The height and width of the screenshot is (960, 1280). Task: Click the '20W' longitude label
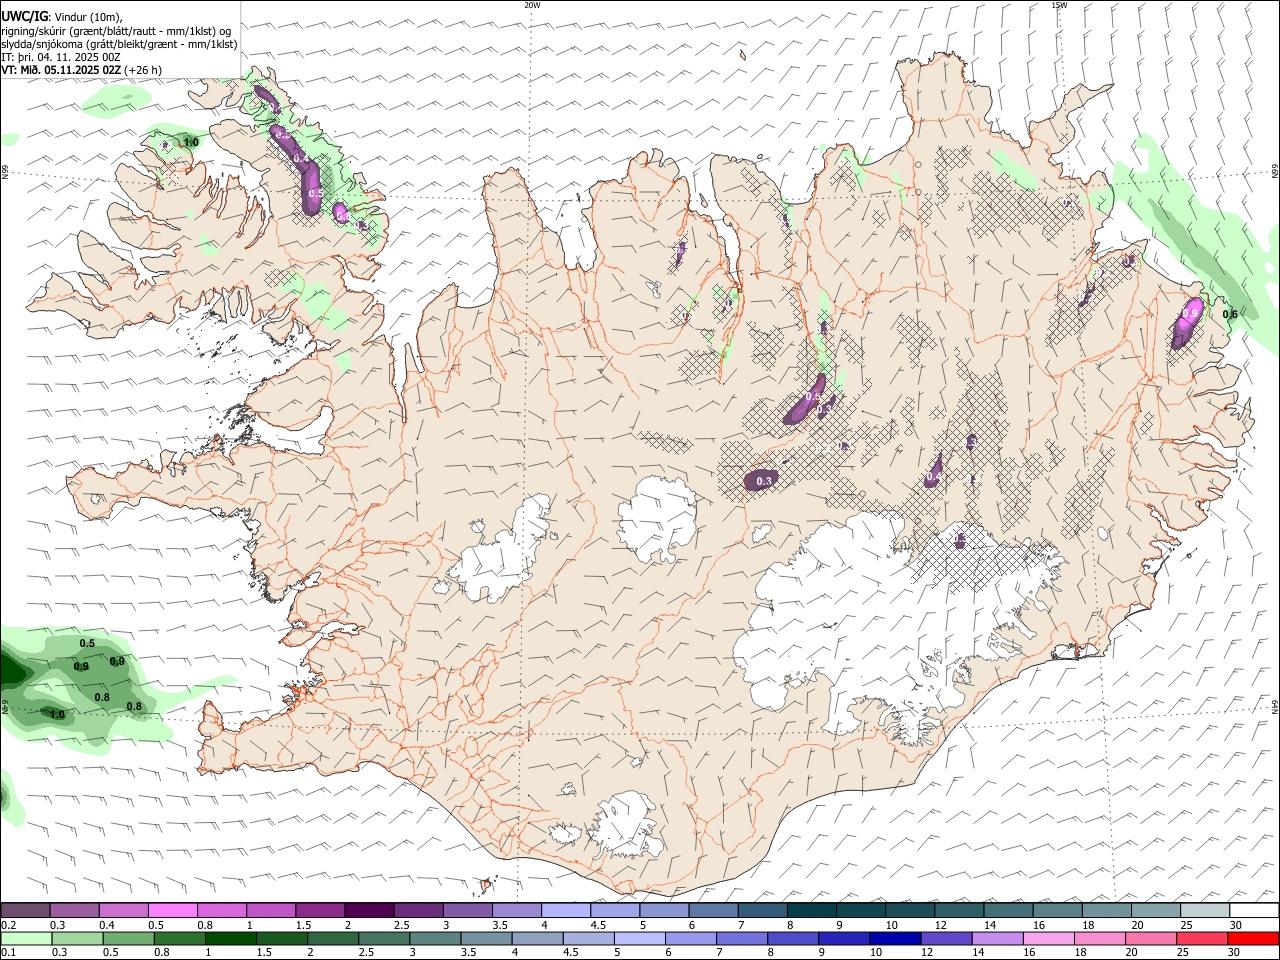point(532,5)
